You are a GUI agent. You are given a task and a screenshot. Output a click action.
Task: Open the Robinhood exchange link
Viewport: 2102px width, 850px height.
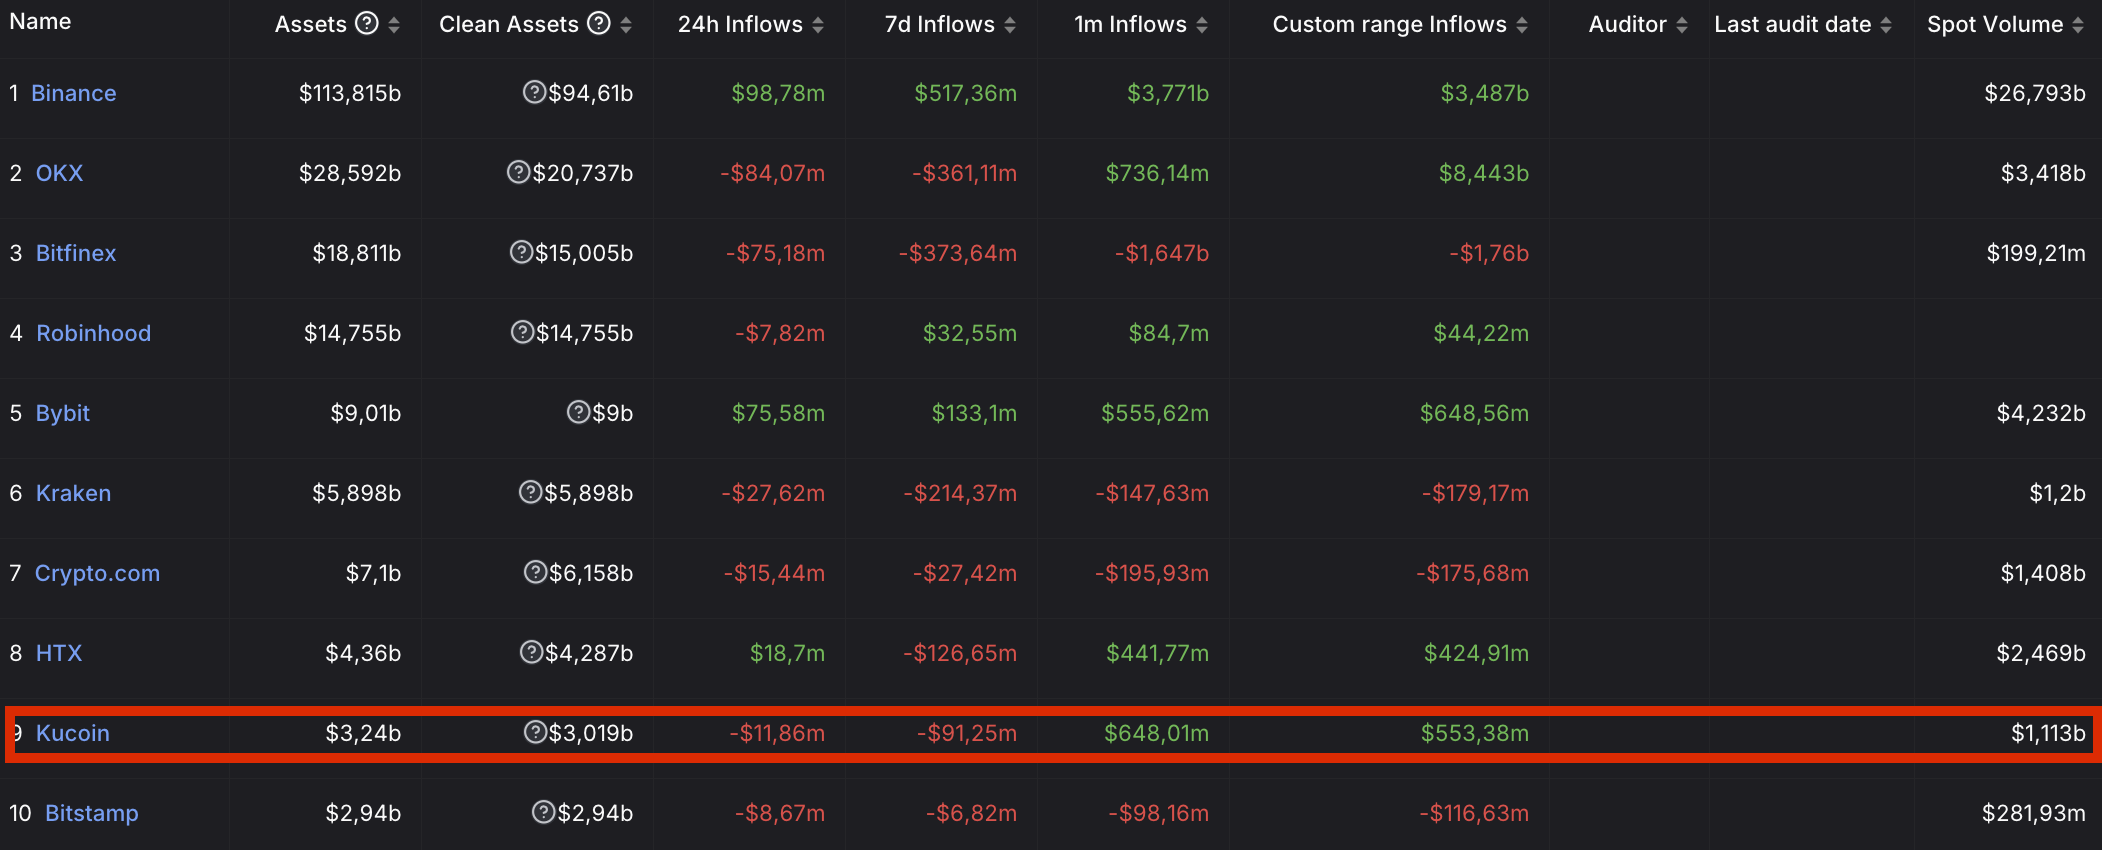pos(94,333)
